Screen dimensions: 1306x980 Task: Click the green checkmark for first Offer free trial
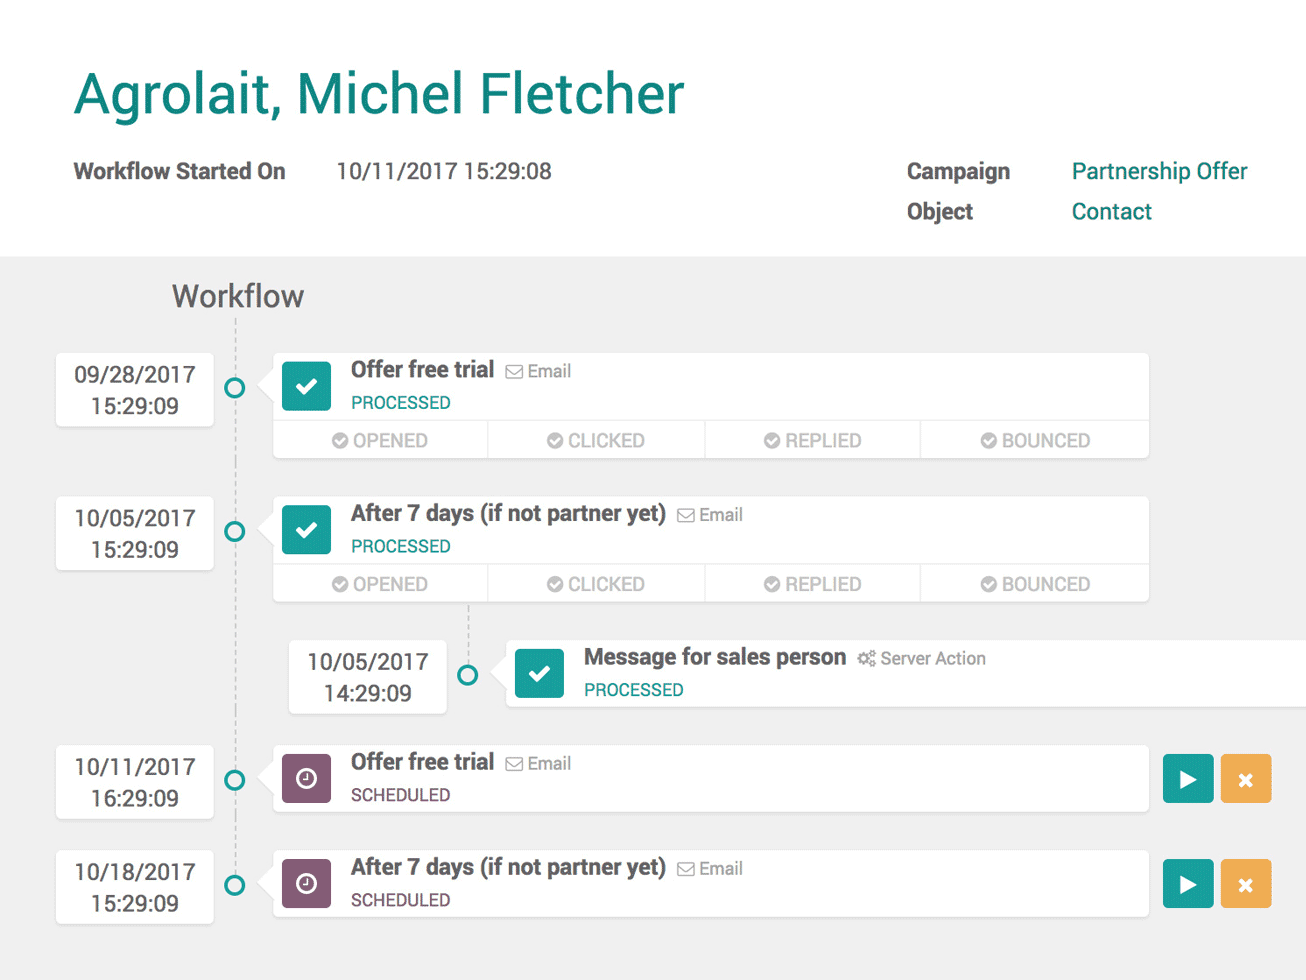coord(306,386)
